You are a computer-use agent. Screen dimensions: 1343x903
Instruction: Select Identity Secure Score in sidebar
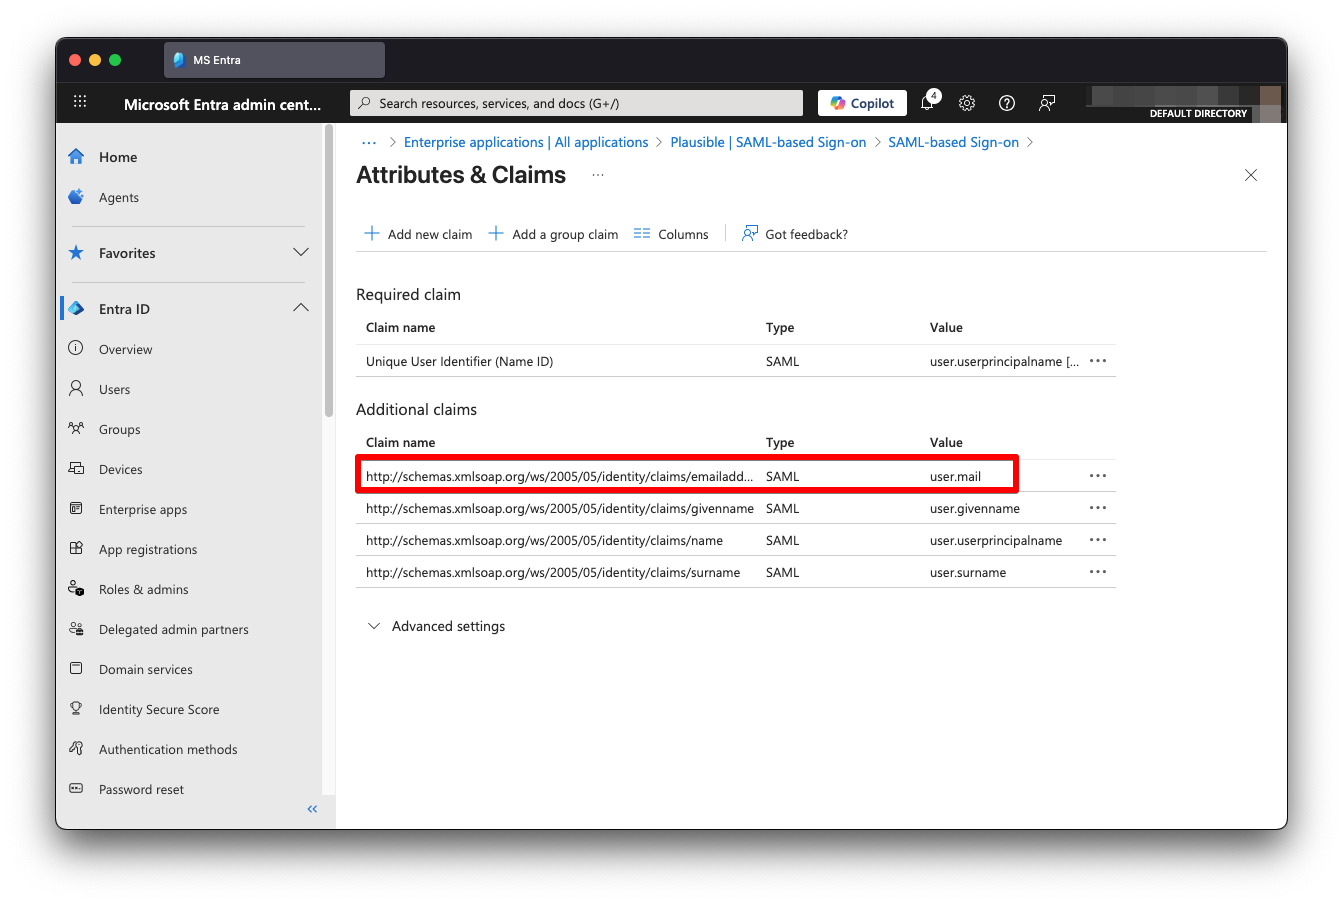click(159, 708)
